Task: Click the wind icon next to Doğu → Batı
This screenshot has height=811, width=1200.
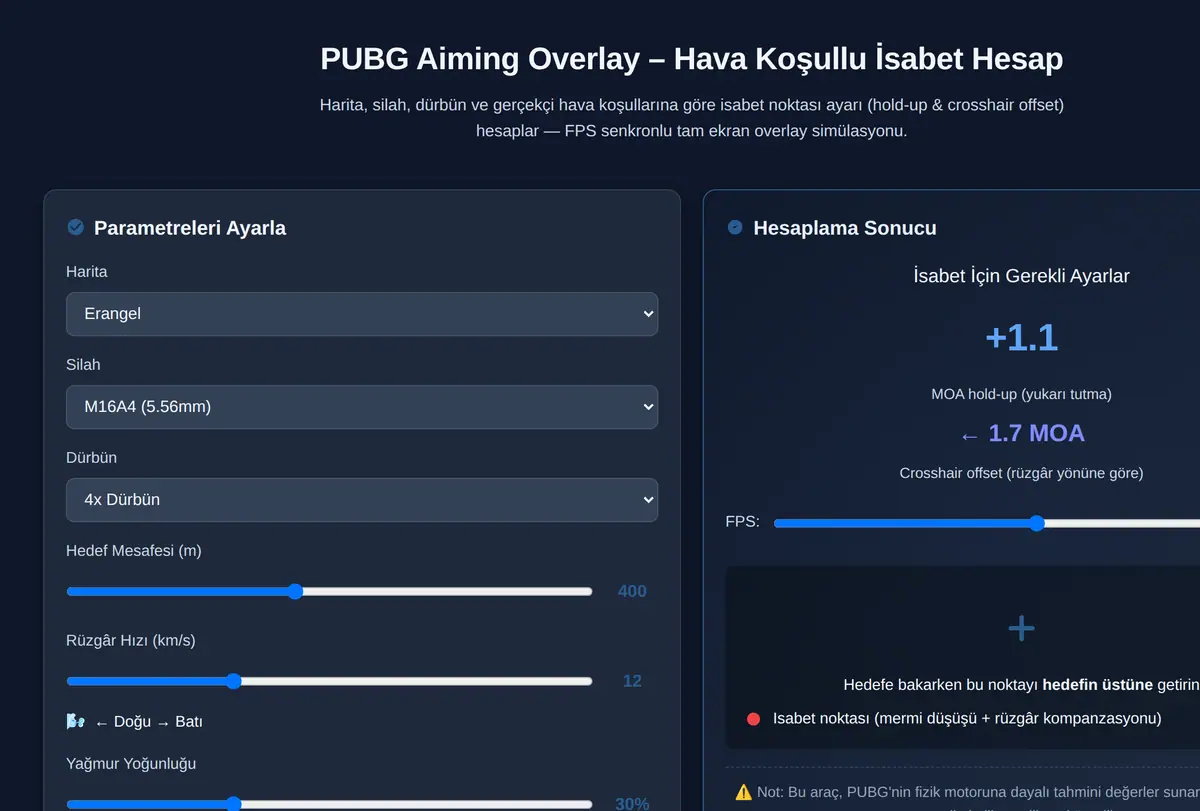Action: [x=75, y=721]
